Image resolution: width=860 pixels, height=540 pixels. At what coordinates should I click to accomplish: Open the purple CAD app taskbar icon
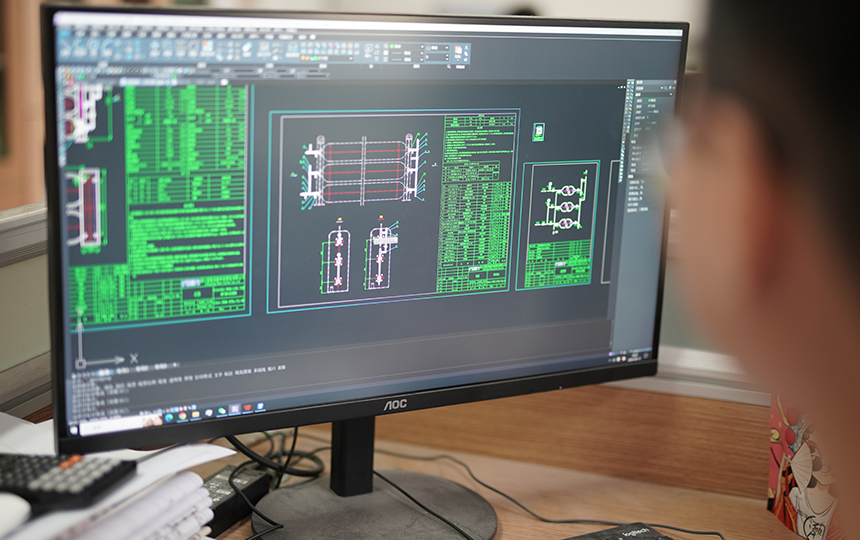pos(235,410)
